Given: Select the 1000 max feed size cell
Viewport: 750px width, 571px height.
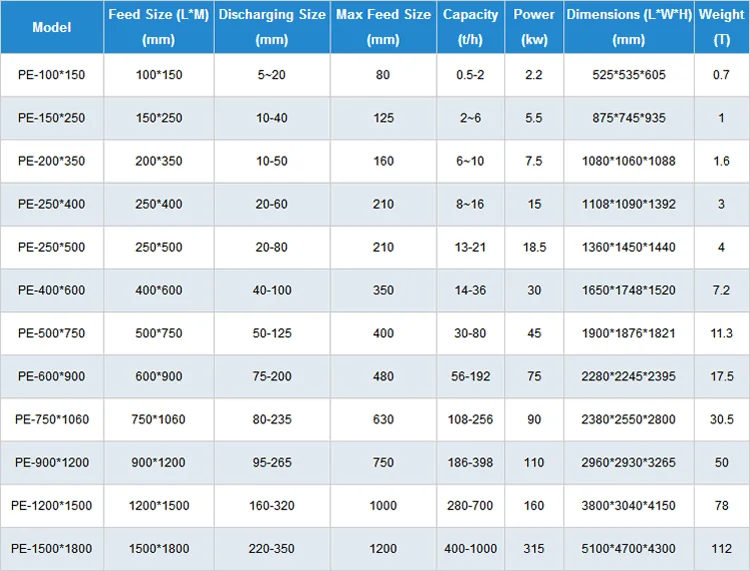Looking at the screenshot, I should click(383, 505).
